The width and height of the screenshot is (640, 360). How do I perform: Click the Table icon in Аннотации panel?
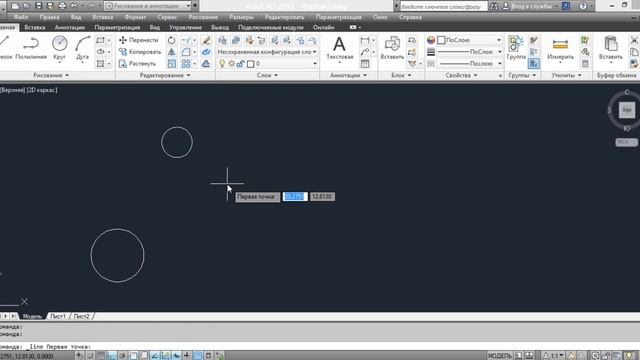(x=365, y=64)
